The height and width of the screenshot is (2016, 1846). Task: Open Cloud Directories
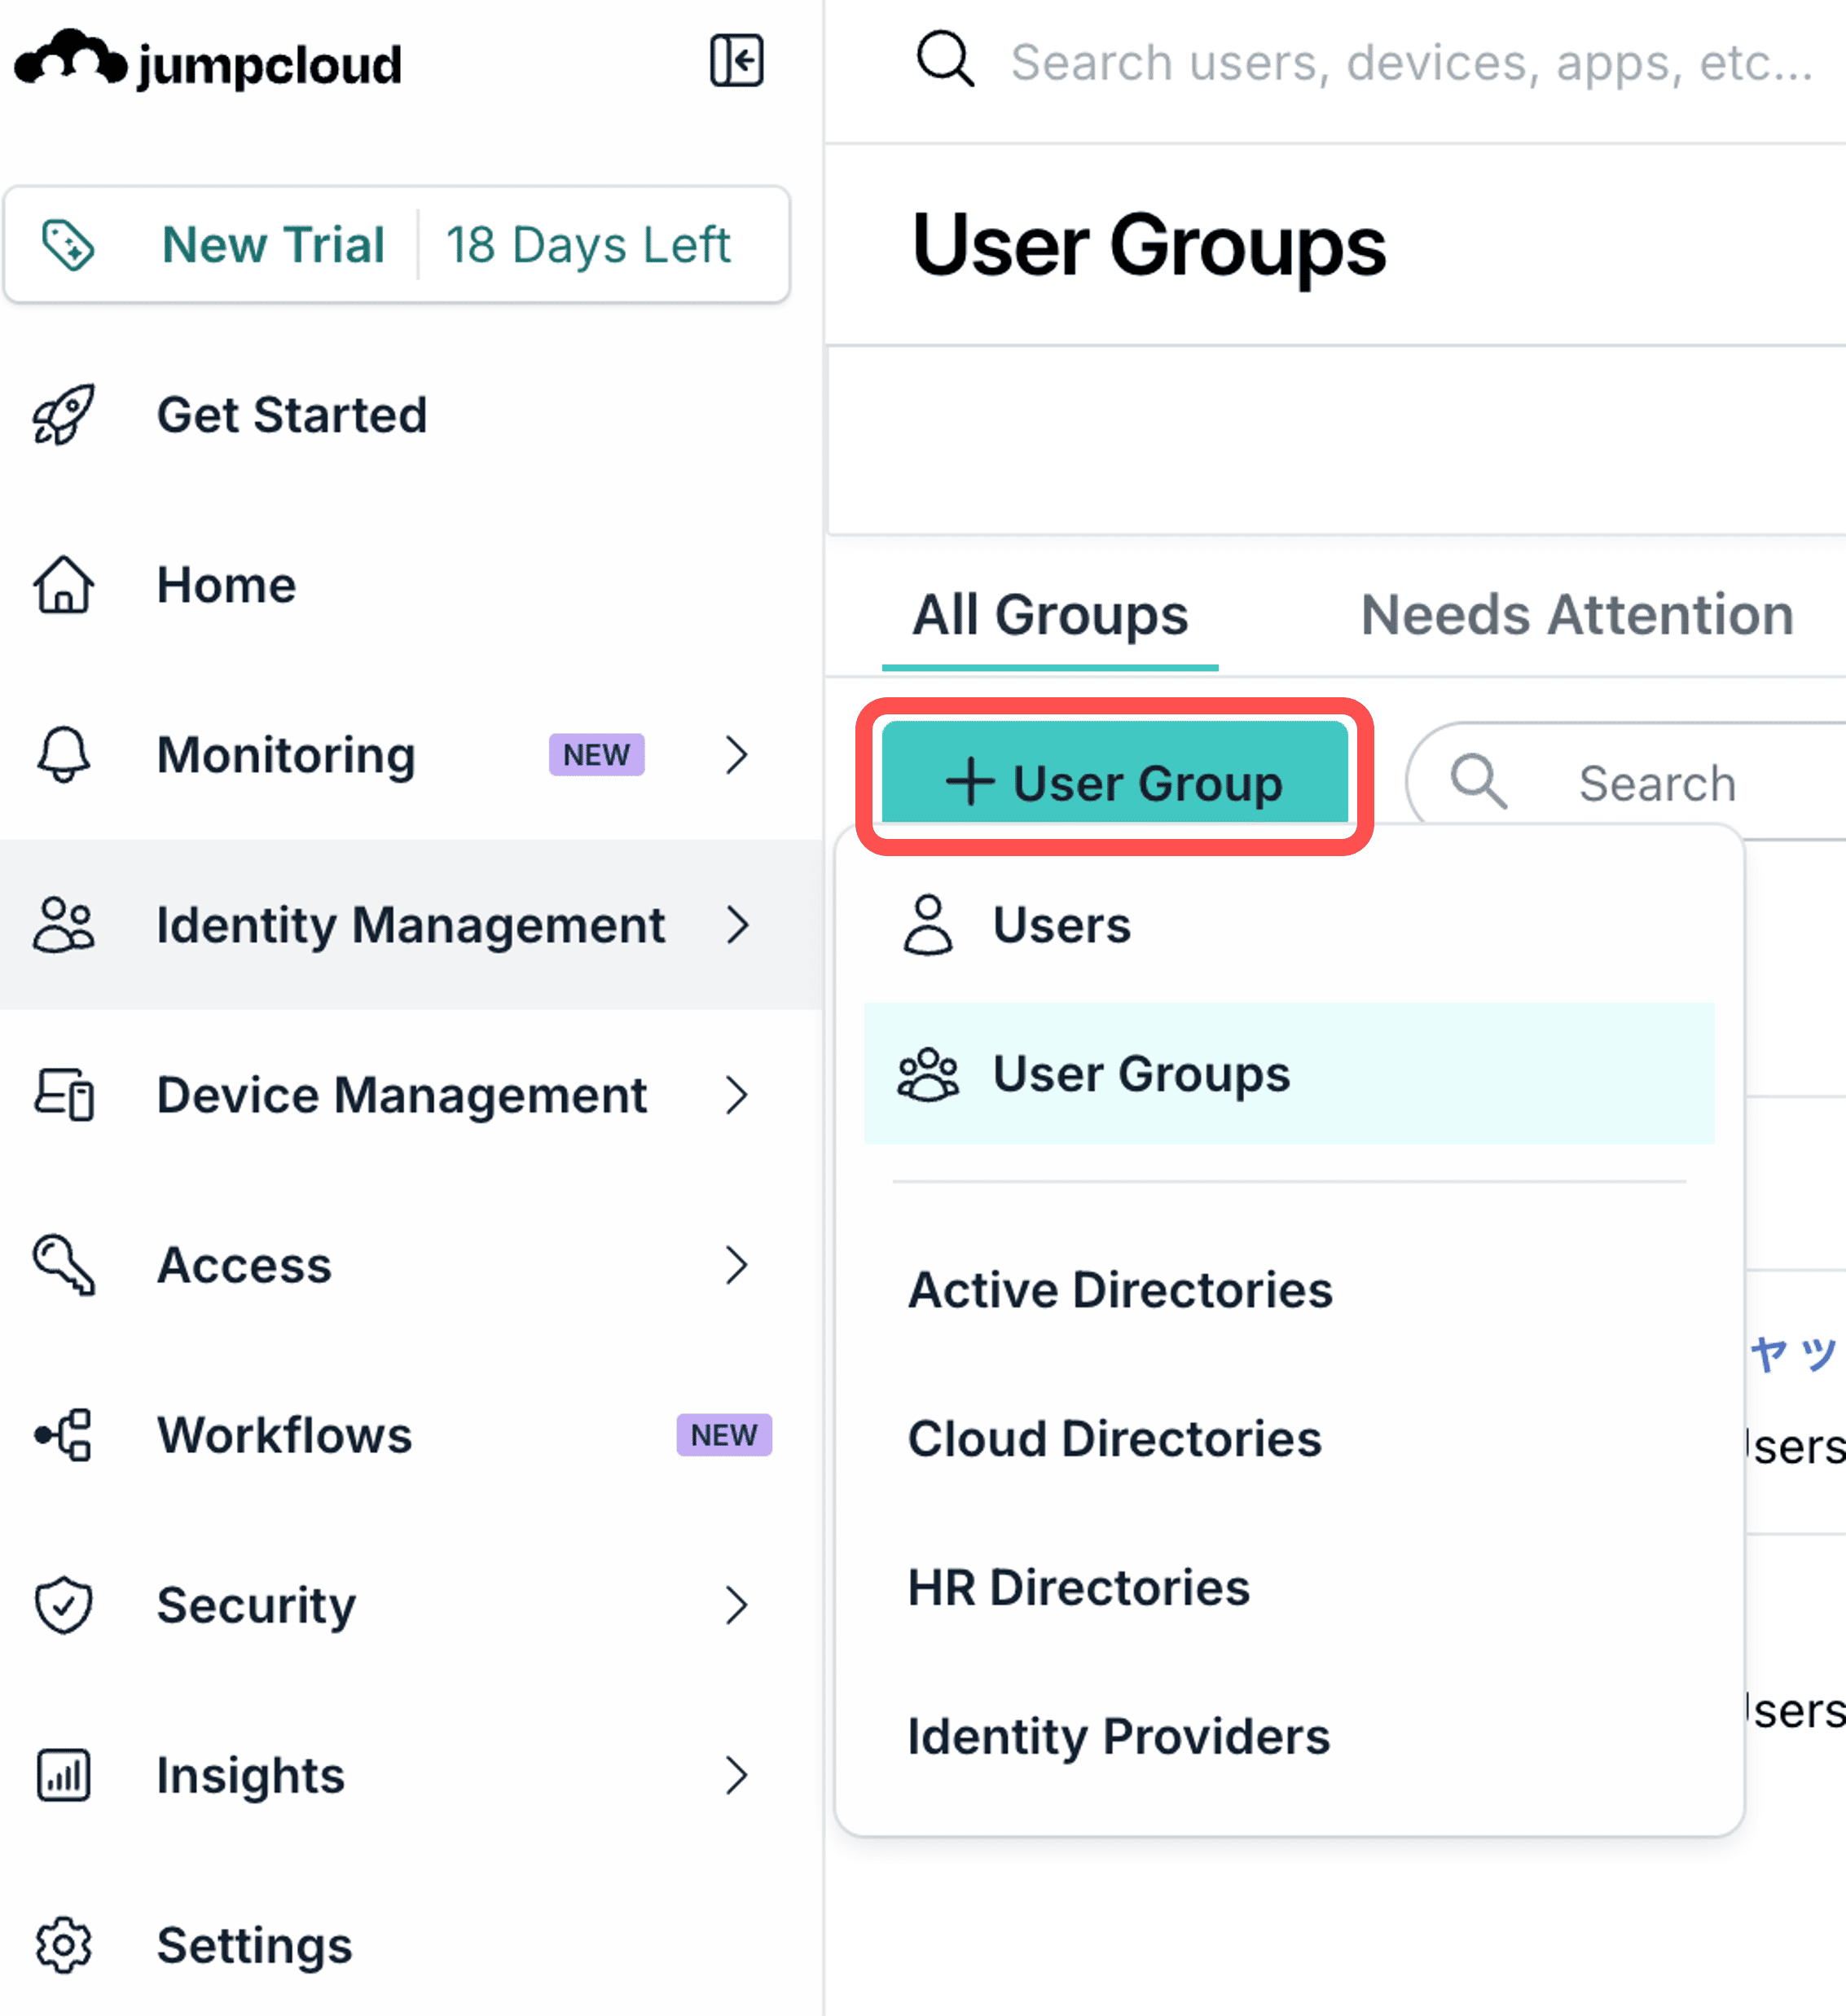tap(1115, 1439)
